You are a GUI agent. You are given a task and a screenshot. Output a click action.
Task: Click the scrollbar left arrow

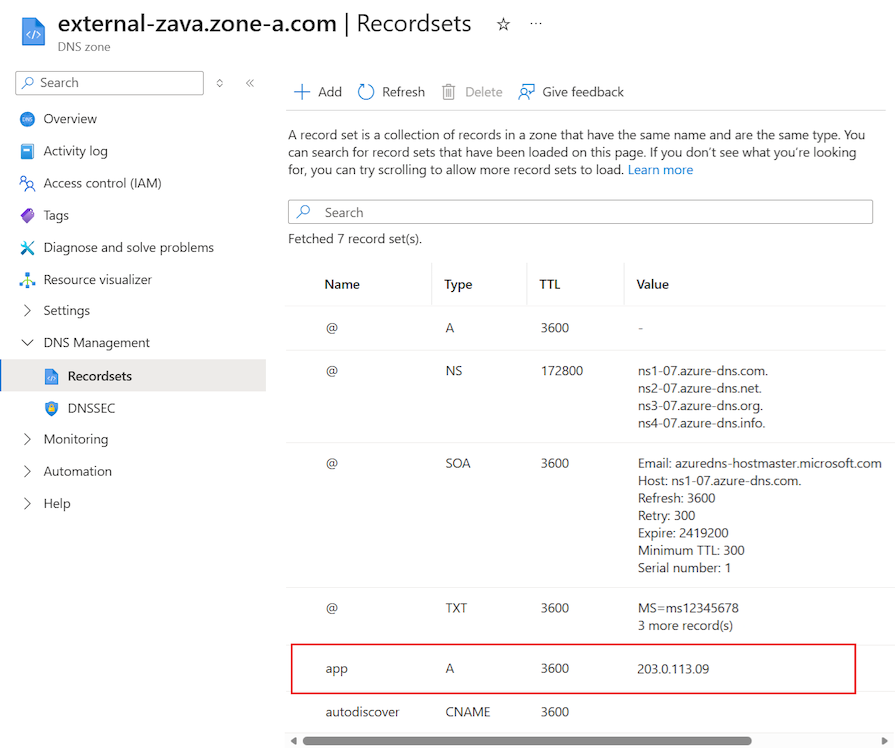click(x=293, y=741)
